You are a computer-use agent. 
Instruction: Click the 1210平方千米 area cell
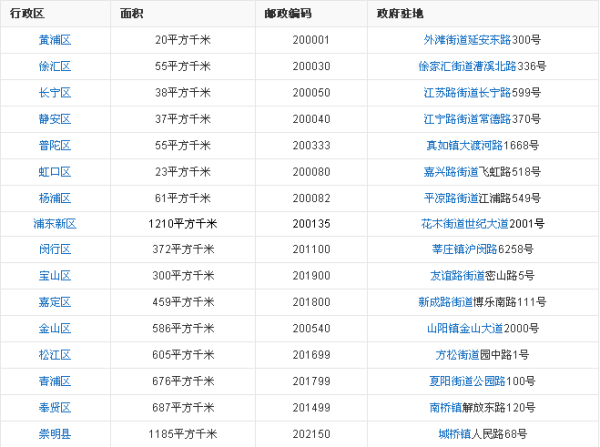(x=183, y=223)
